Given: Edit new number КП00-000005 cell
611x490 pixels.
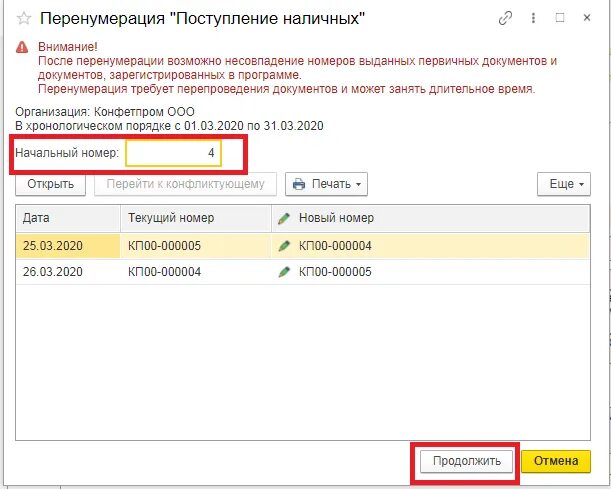Looking at the screenshot, I should (431, 272).
